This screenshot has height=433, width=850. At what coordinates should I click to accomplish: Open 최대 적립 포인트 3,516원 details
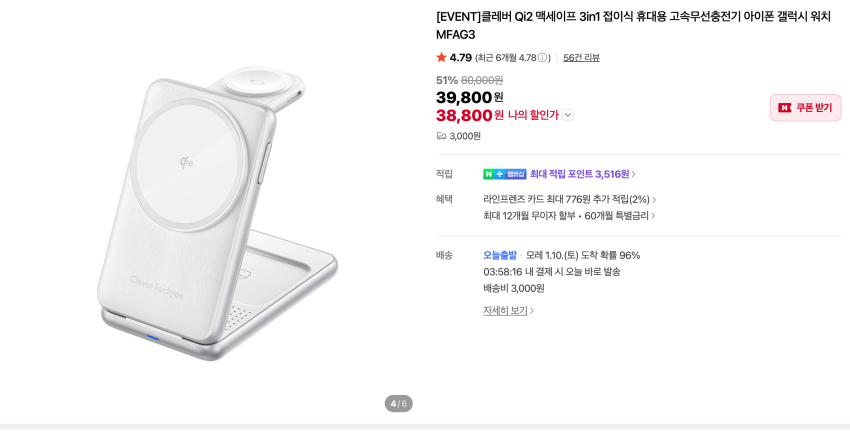[x=582, y=174]
